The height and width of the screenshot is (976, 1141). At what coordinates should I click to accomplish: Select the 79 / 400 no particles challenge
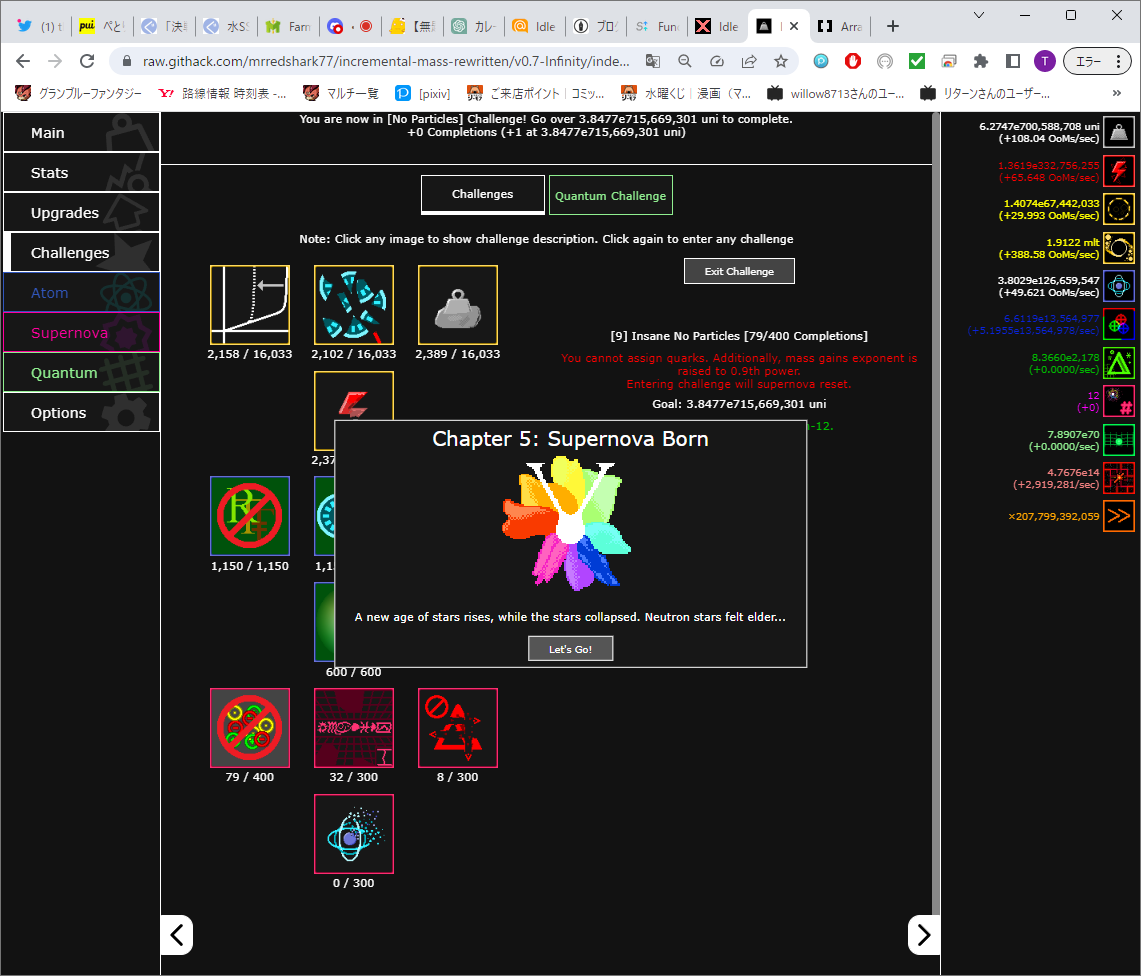250,728
